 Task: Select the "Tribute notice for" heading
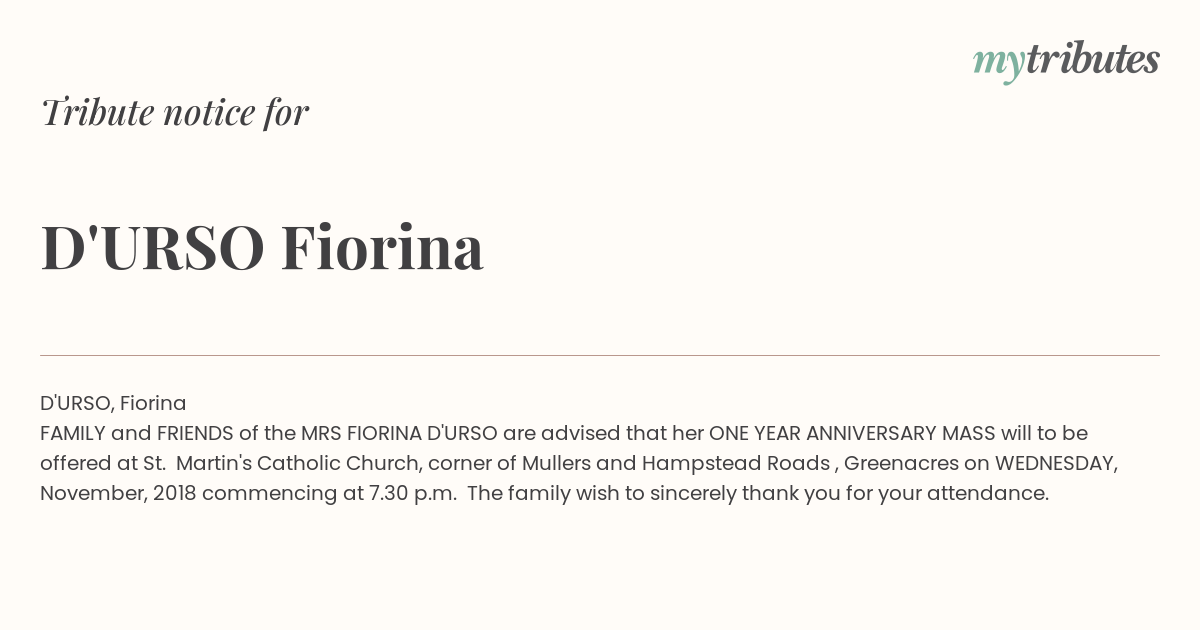click(x=174, y=112)
